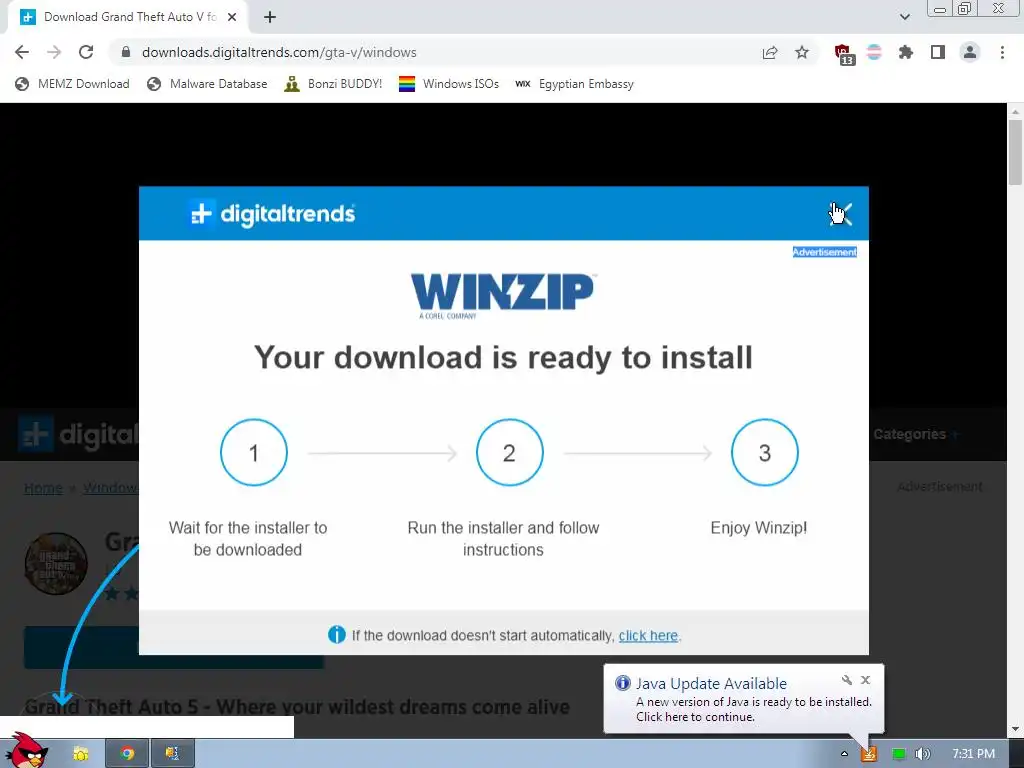Open the Bonzi BUDDY! bookmark

click(333, 84)
